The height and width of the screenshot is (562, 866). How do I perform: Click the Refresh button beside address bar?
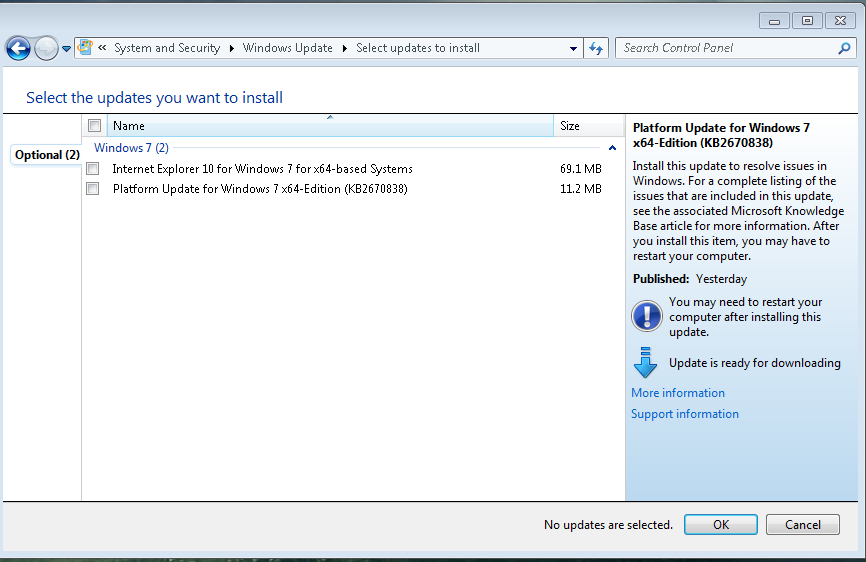click(596, 48)
